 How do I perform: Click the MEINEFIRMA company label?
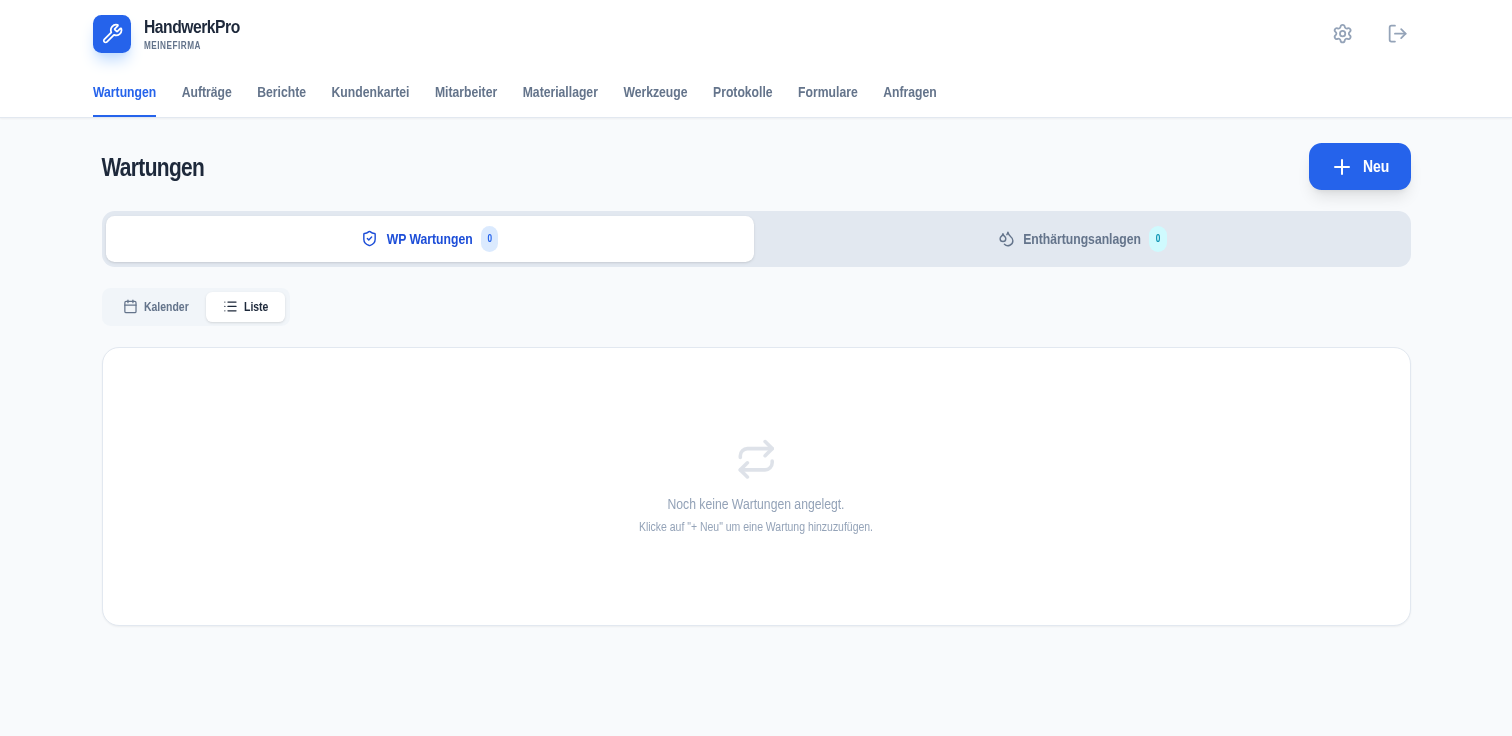pos(172,45)
